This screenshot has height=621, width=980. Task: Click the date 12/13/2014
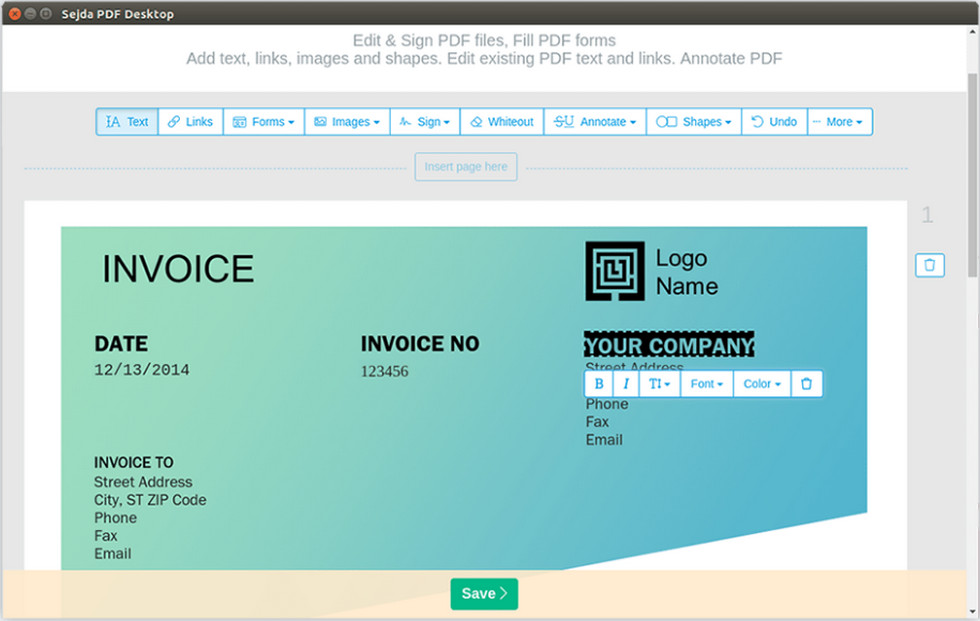(x=142, y=370)
